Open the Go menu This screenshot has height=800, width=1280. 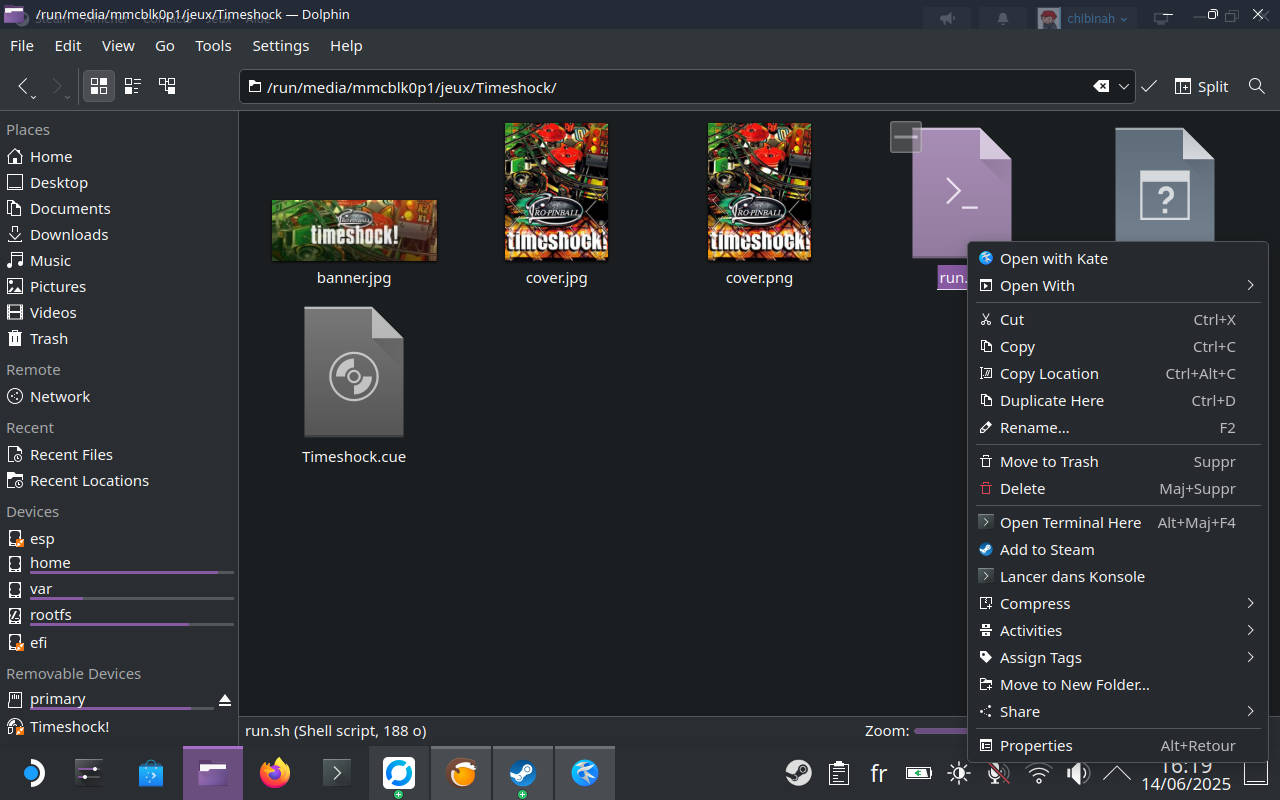point(165,46)
